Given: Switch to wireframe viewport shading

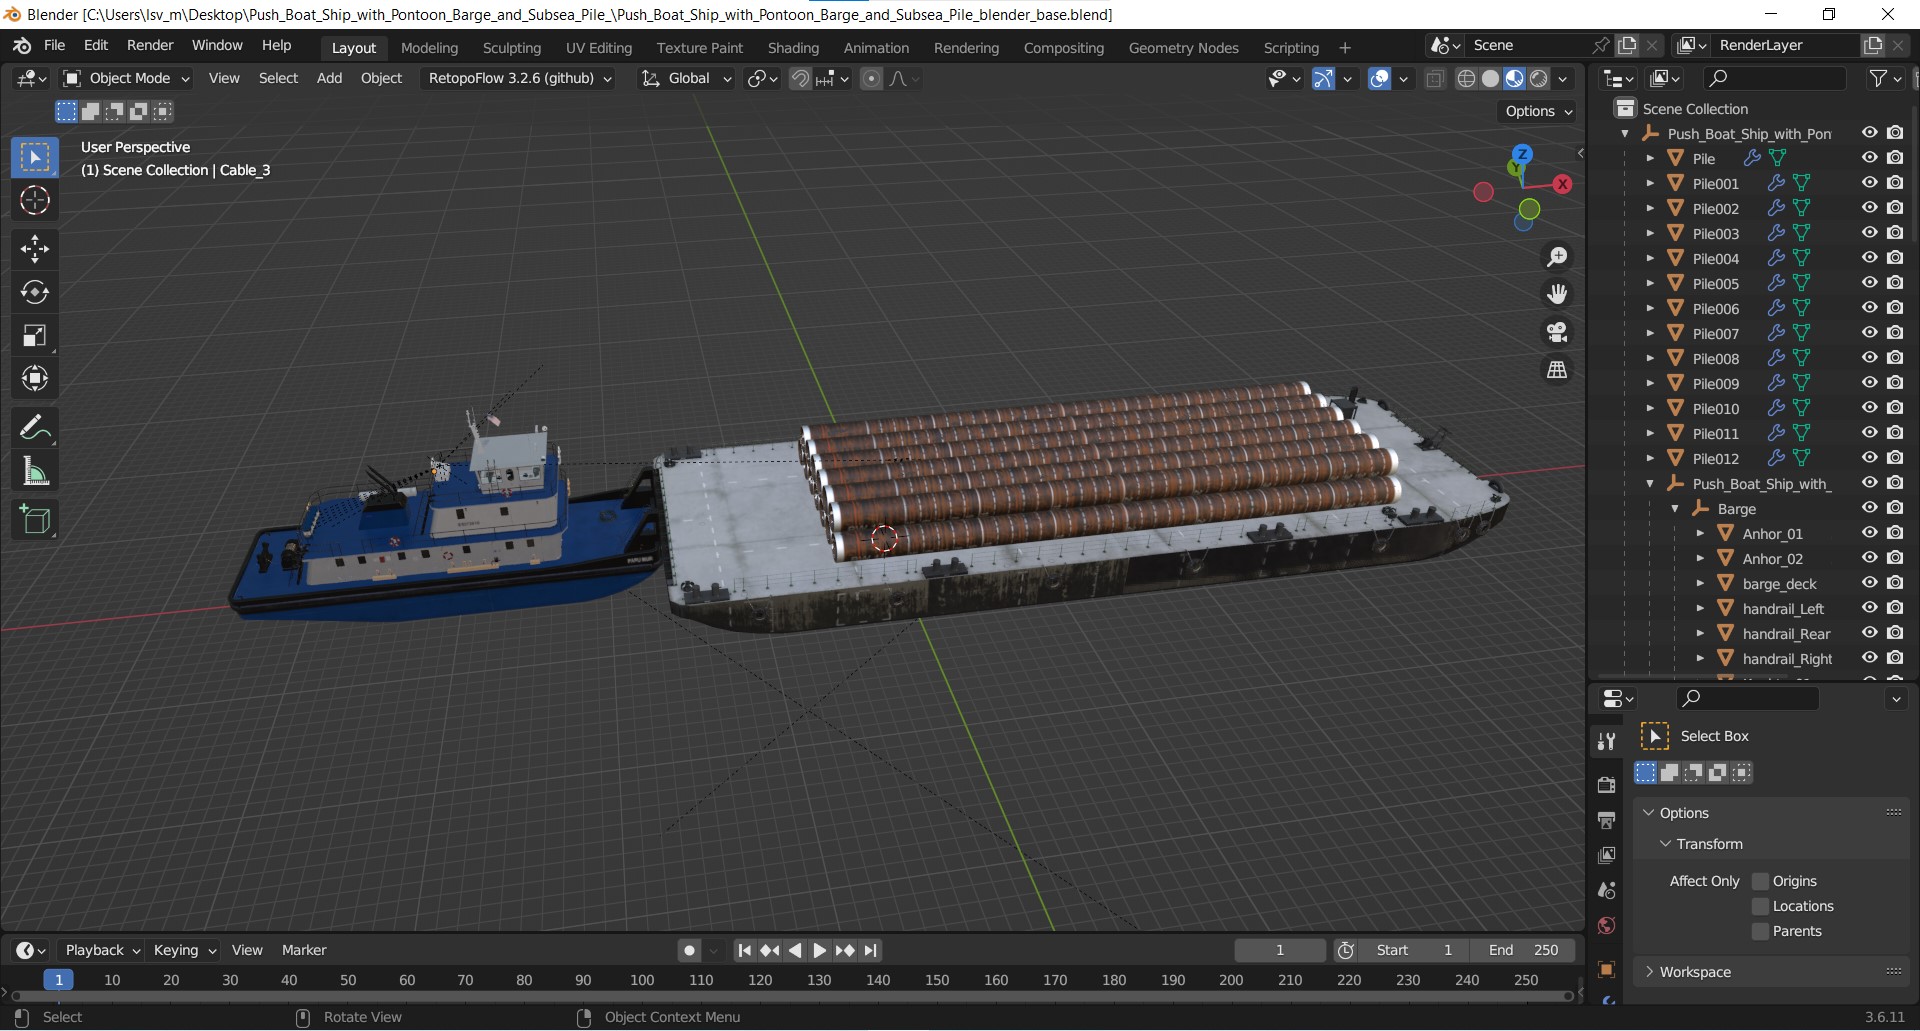Looking at the screenshot, I should 1467,78.
